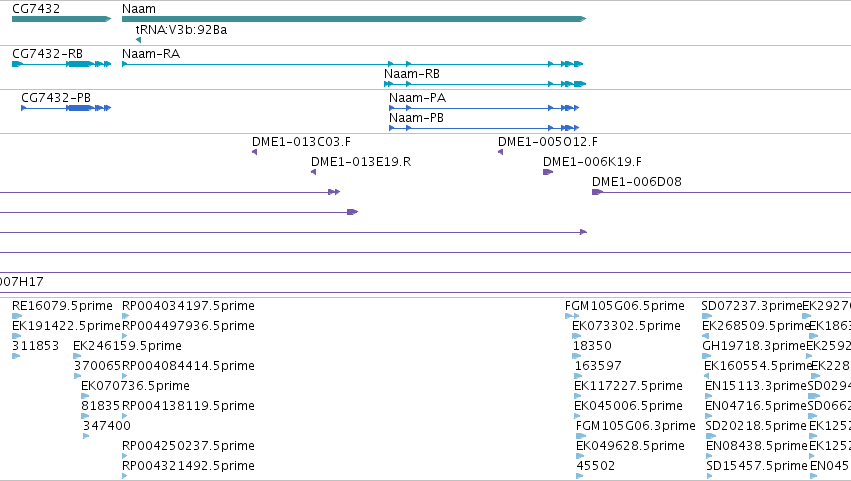The width and height of the screenshot is (851, 481).
Task: Click the RP004034197.5prime arrow
Action: (125, 316)
